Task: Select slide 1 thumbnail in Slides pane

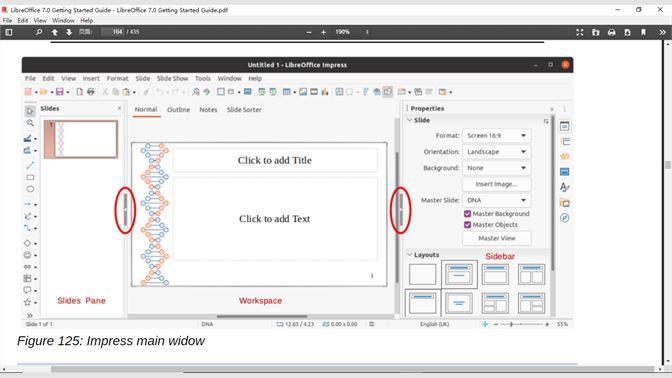Action: pyautogui.click(x=81, y=139)
